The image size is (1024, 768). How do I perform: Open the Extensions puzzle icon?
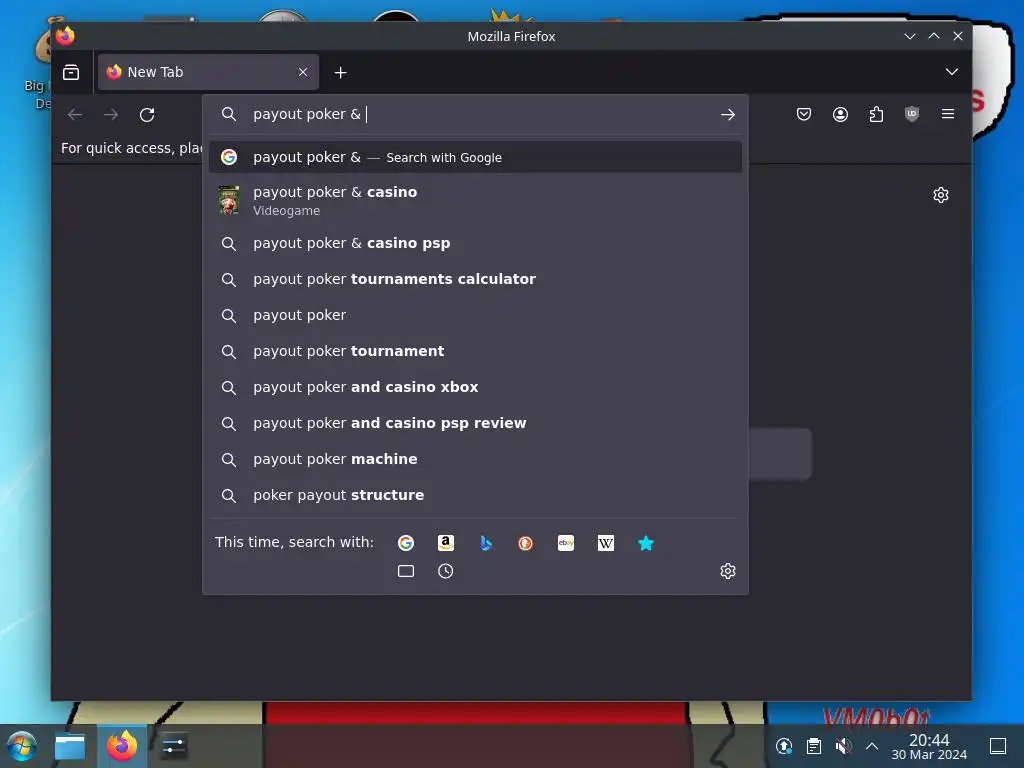coord(876,114)
